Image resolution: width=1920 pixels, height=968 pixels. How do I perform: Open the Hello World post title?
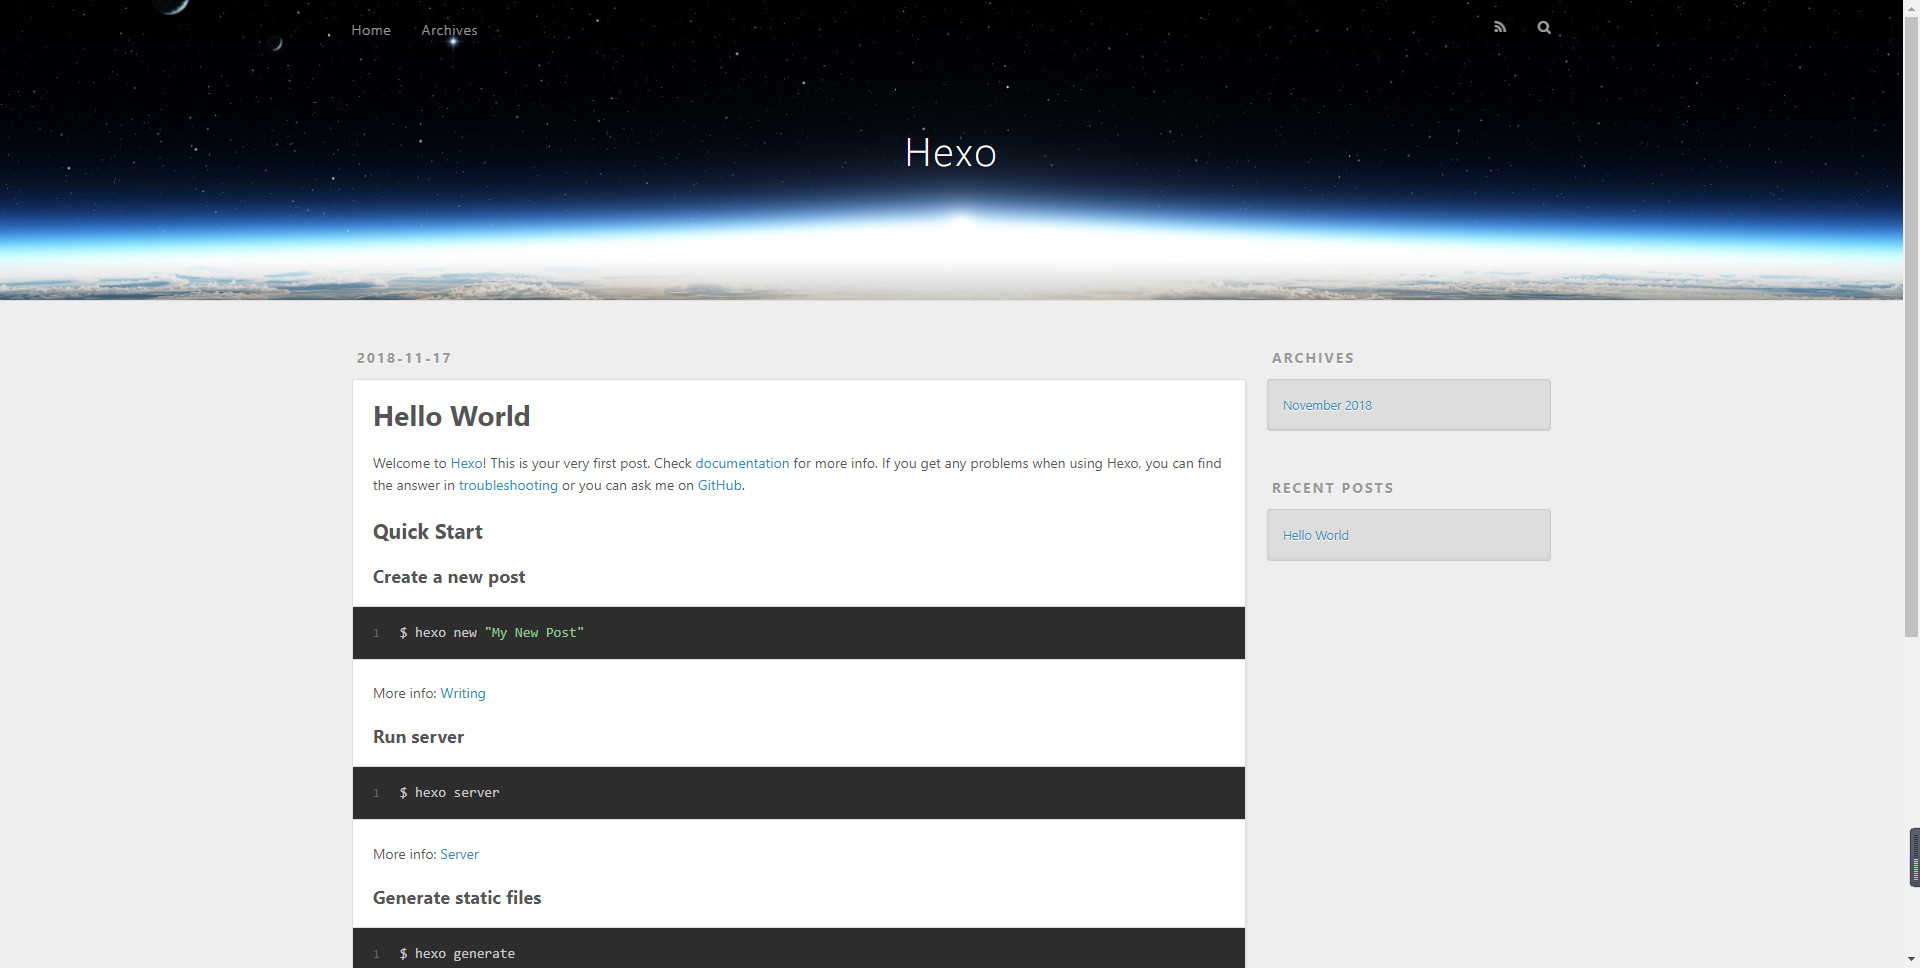451,416
